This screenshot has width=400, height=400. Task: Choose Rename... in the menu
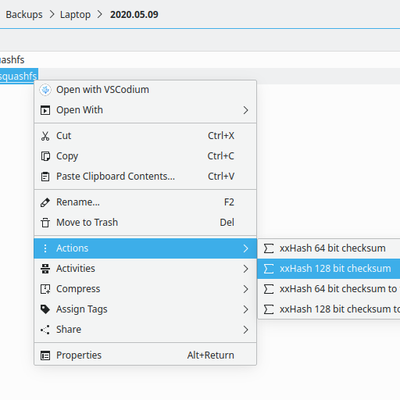145,202
